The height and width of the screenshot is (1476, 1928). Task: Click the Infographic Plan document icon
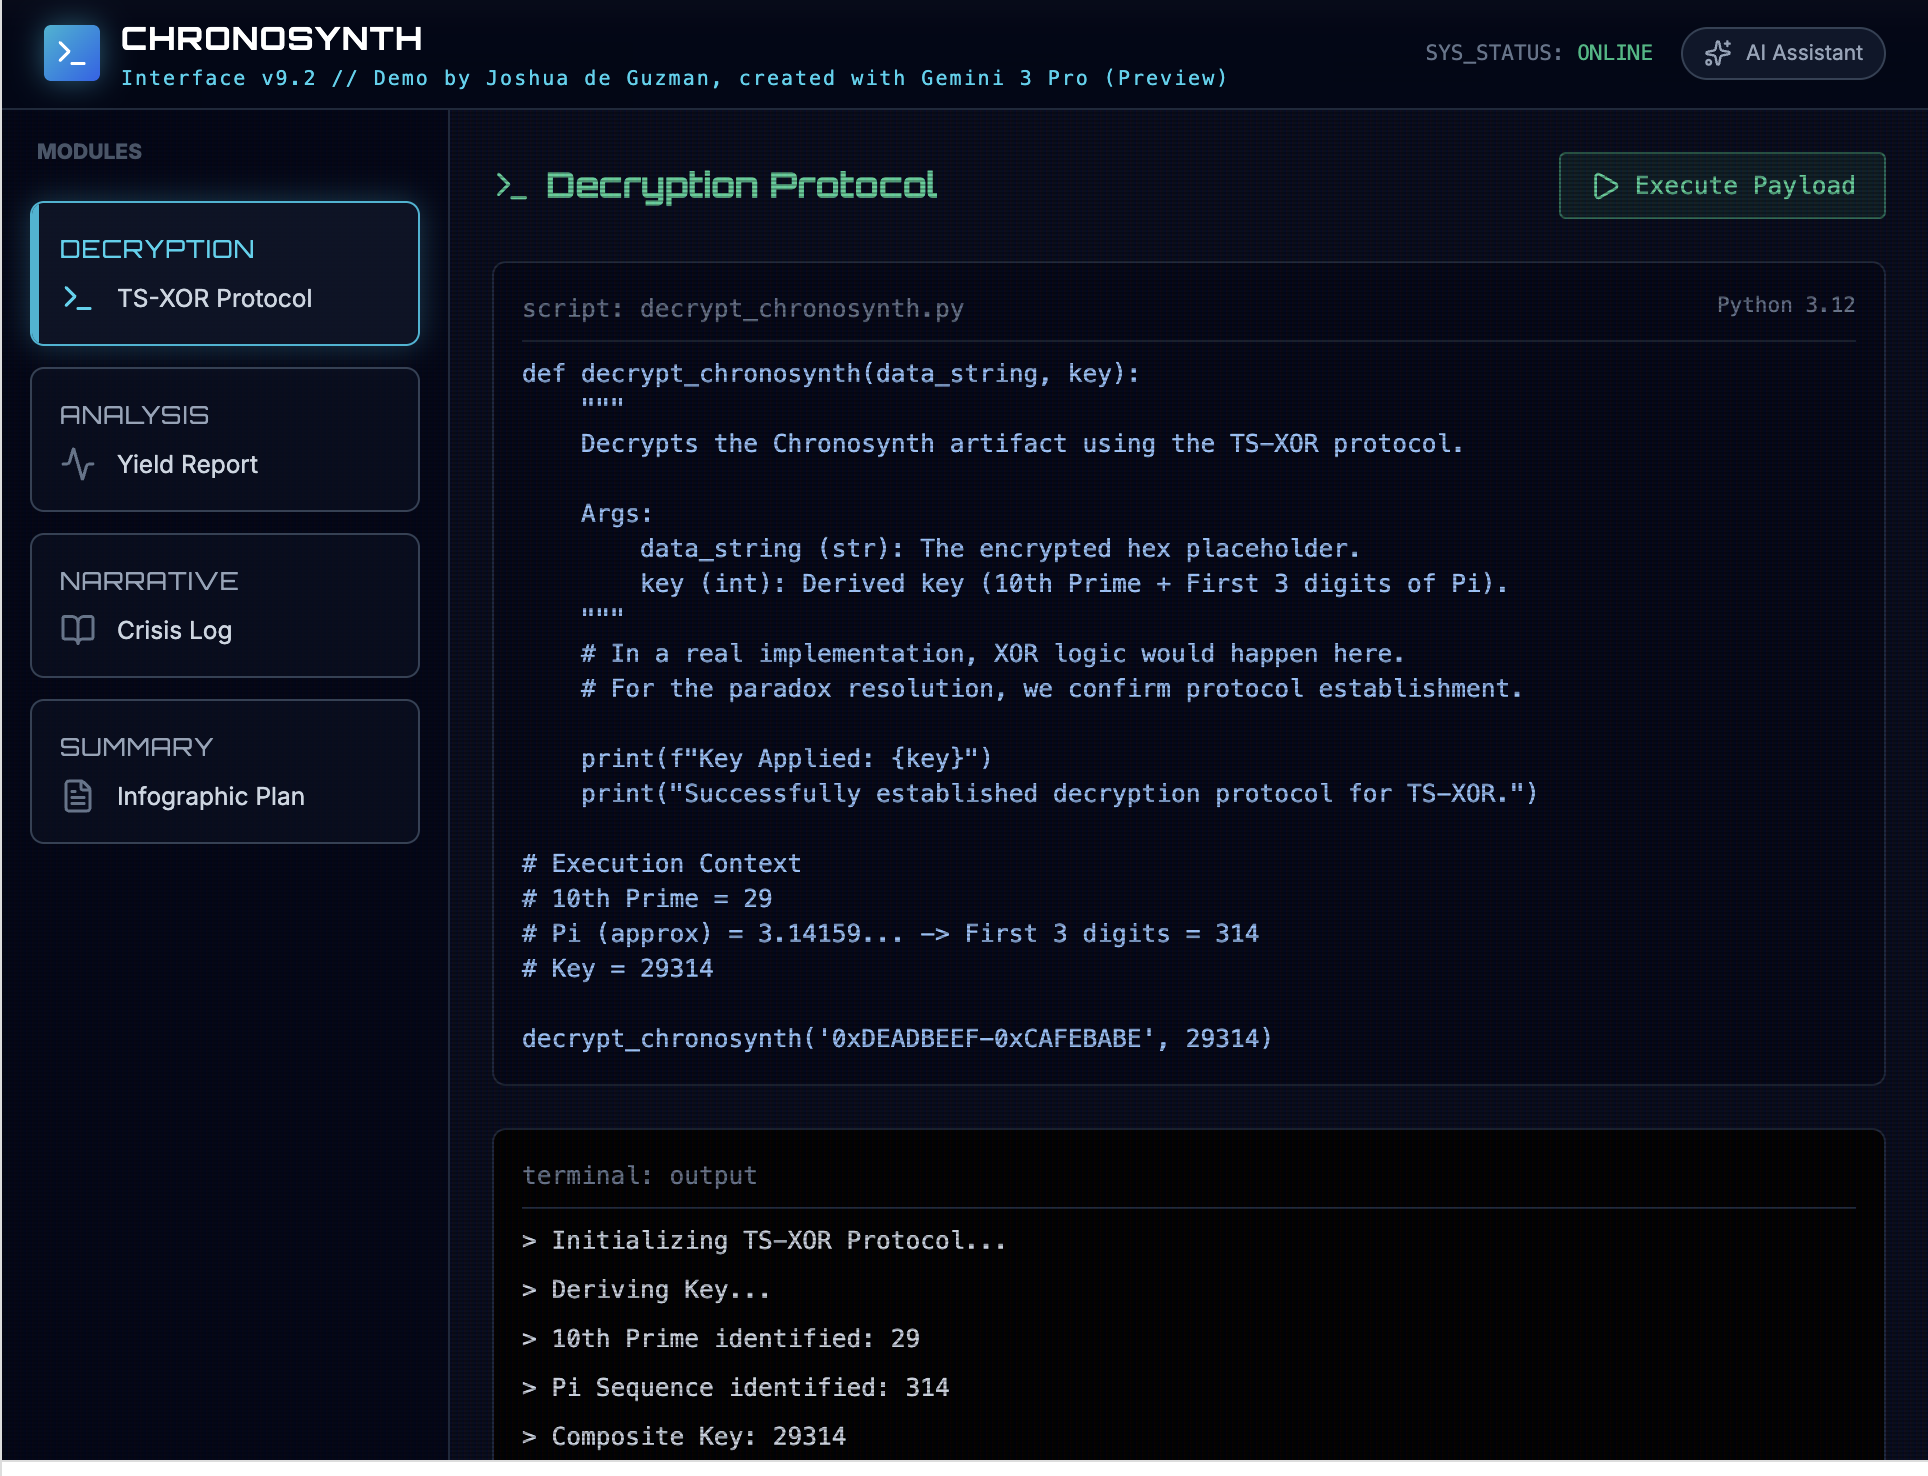click(x=78, y=796)
